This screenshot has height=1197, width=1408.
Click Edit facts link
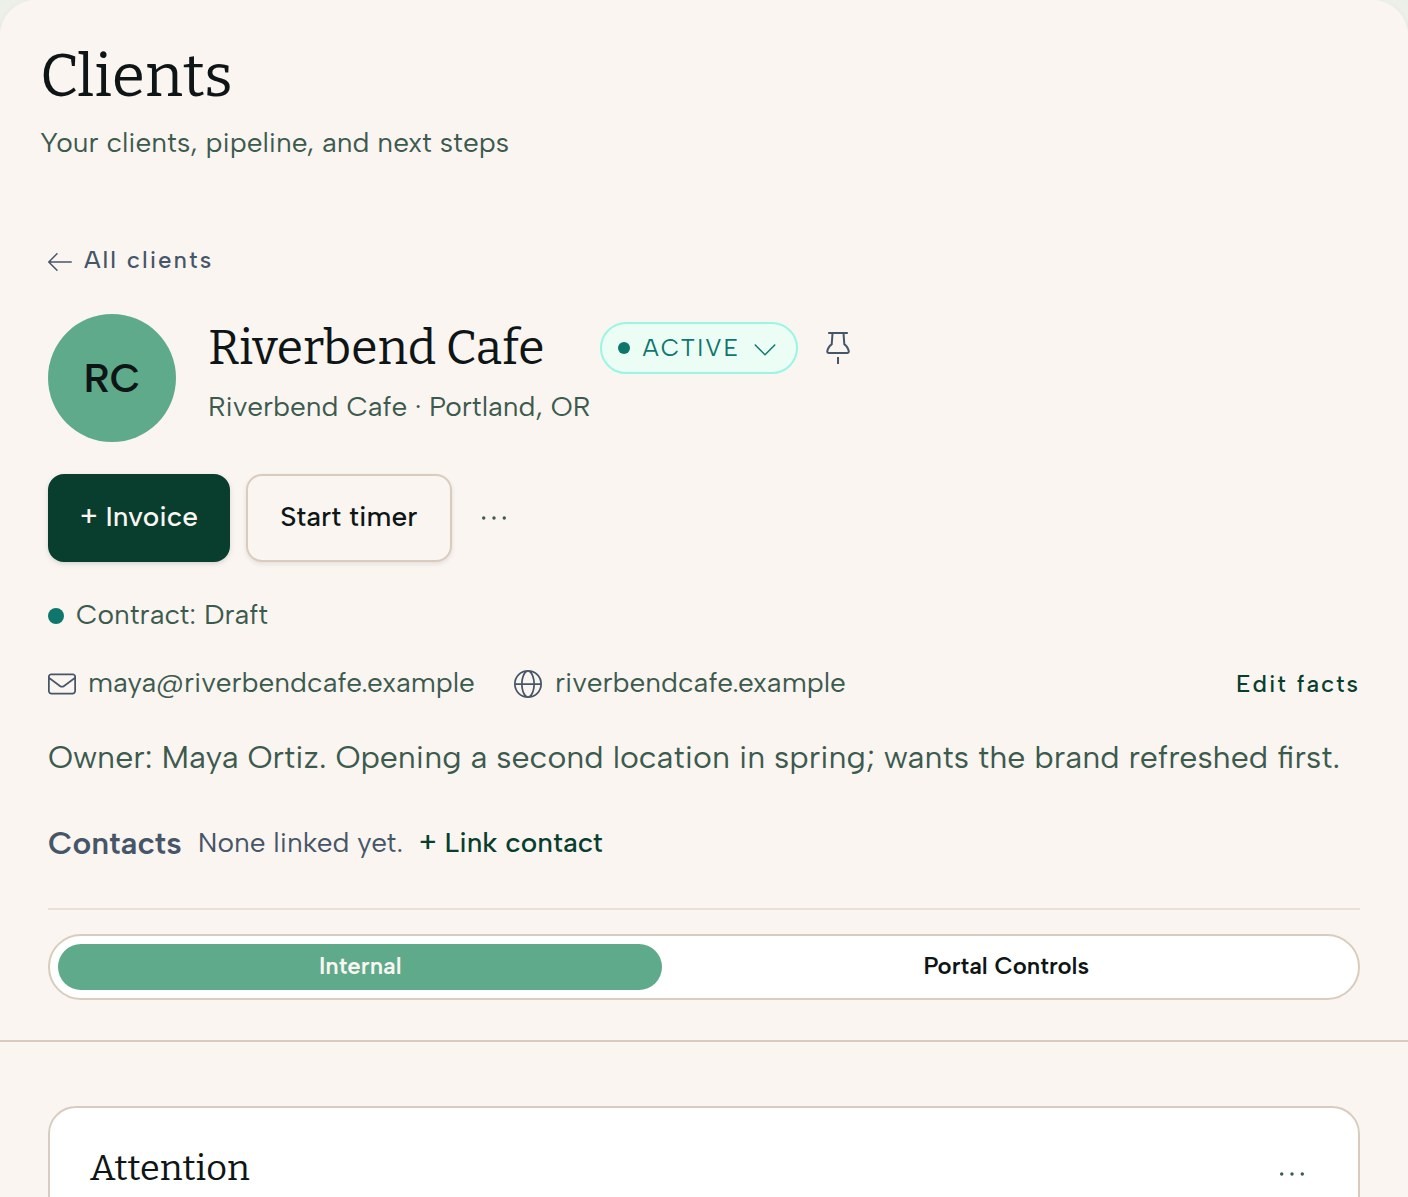coord(1297,684)
